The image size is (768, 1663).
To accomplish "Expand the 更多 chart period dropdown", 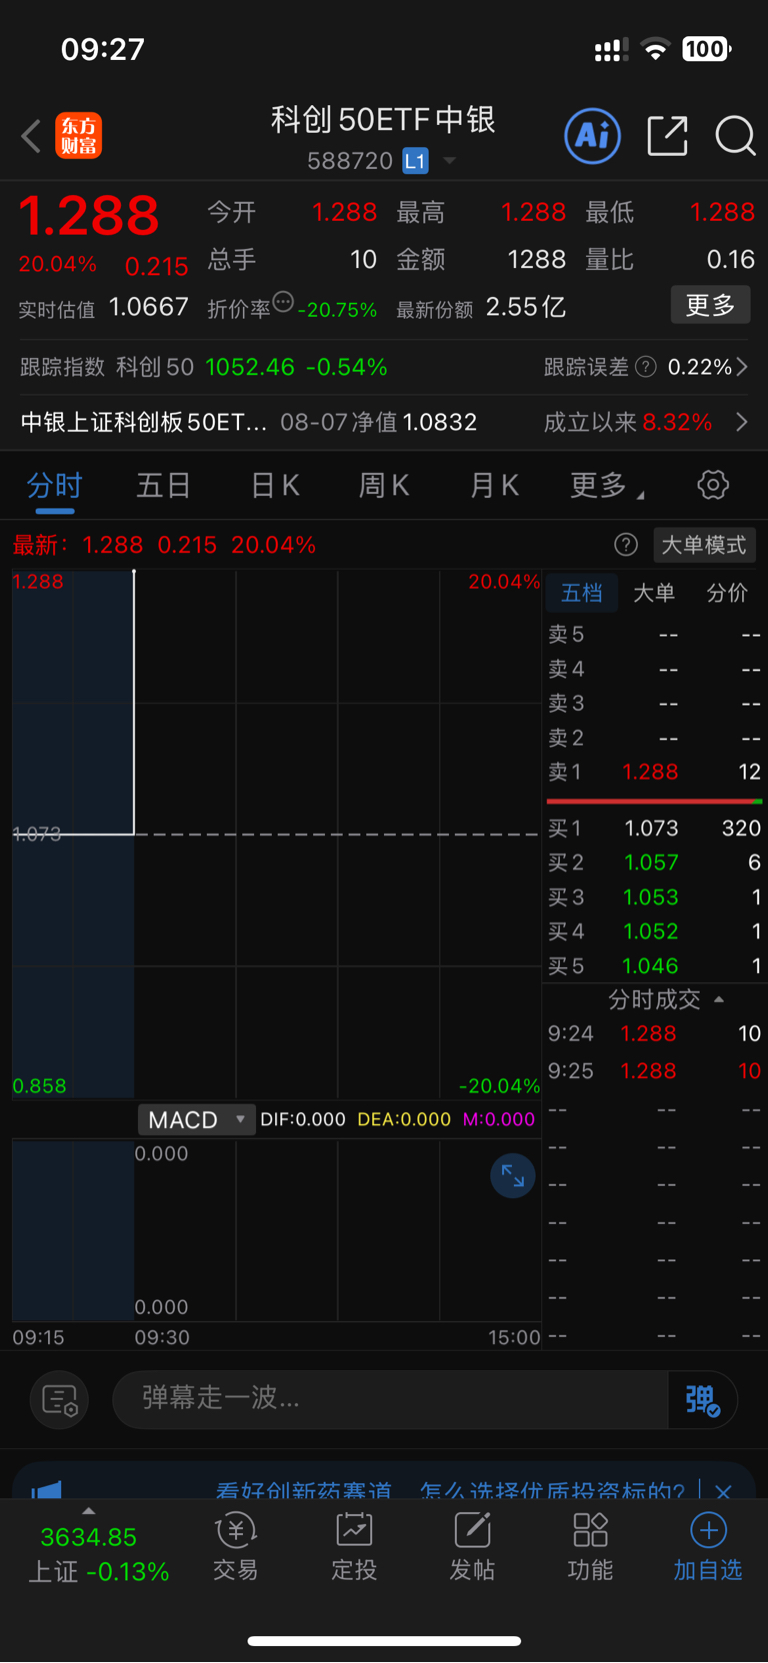I will pyautogui.click(x=607, y=486).
